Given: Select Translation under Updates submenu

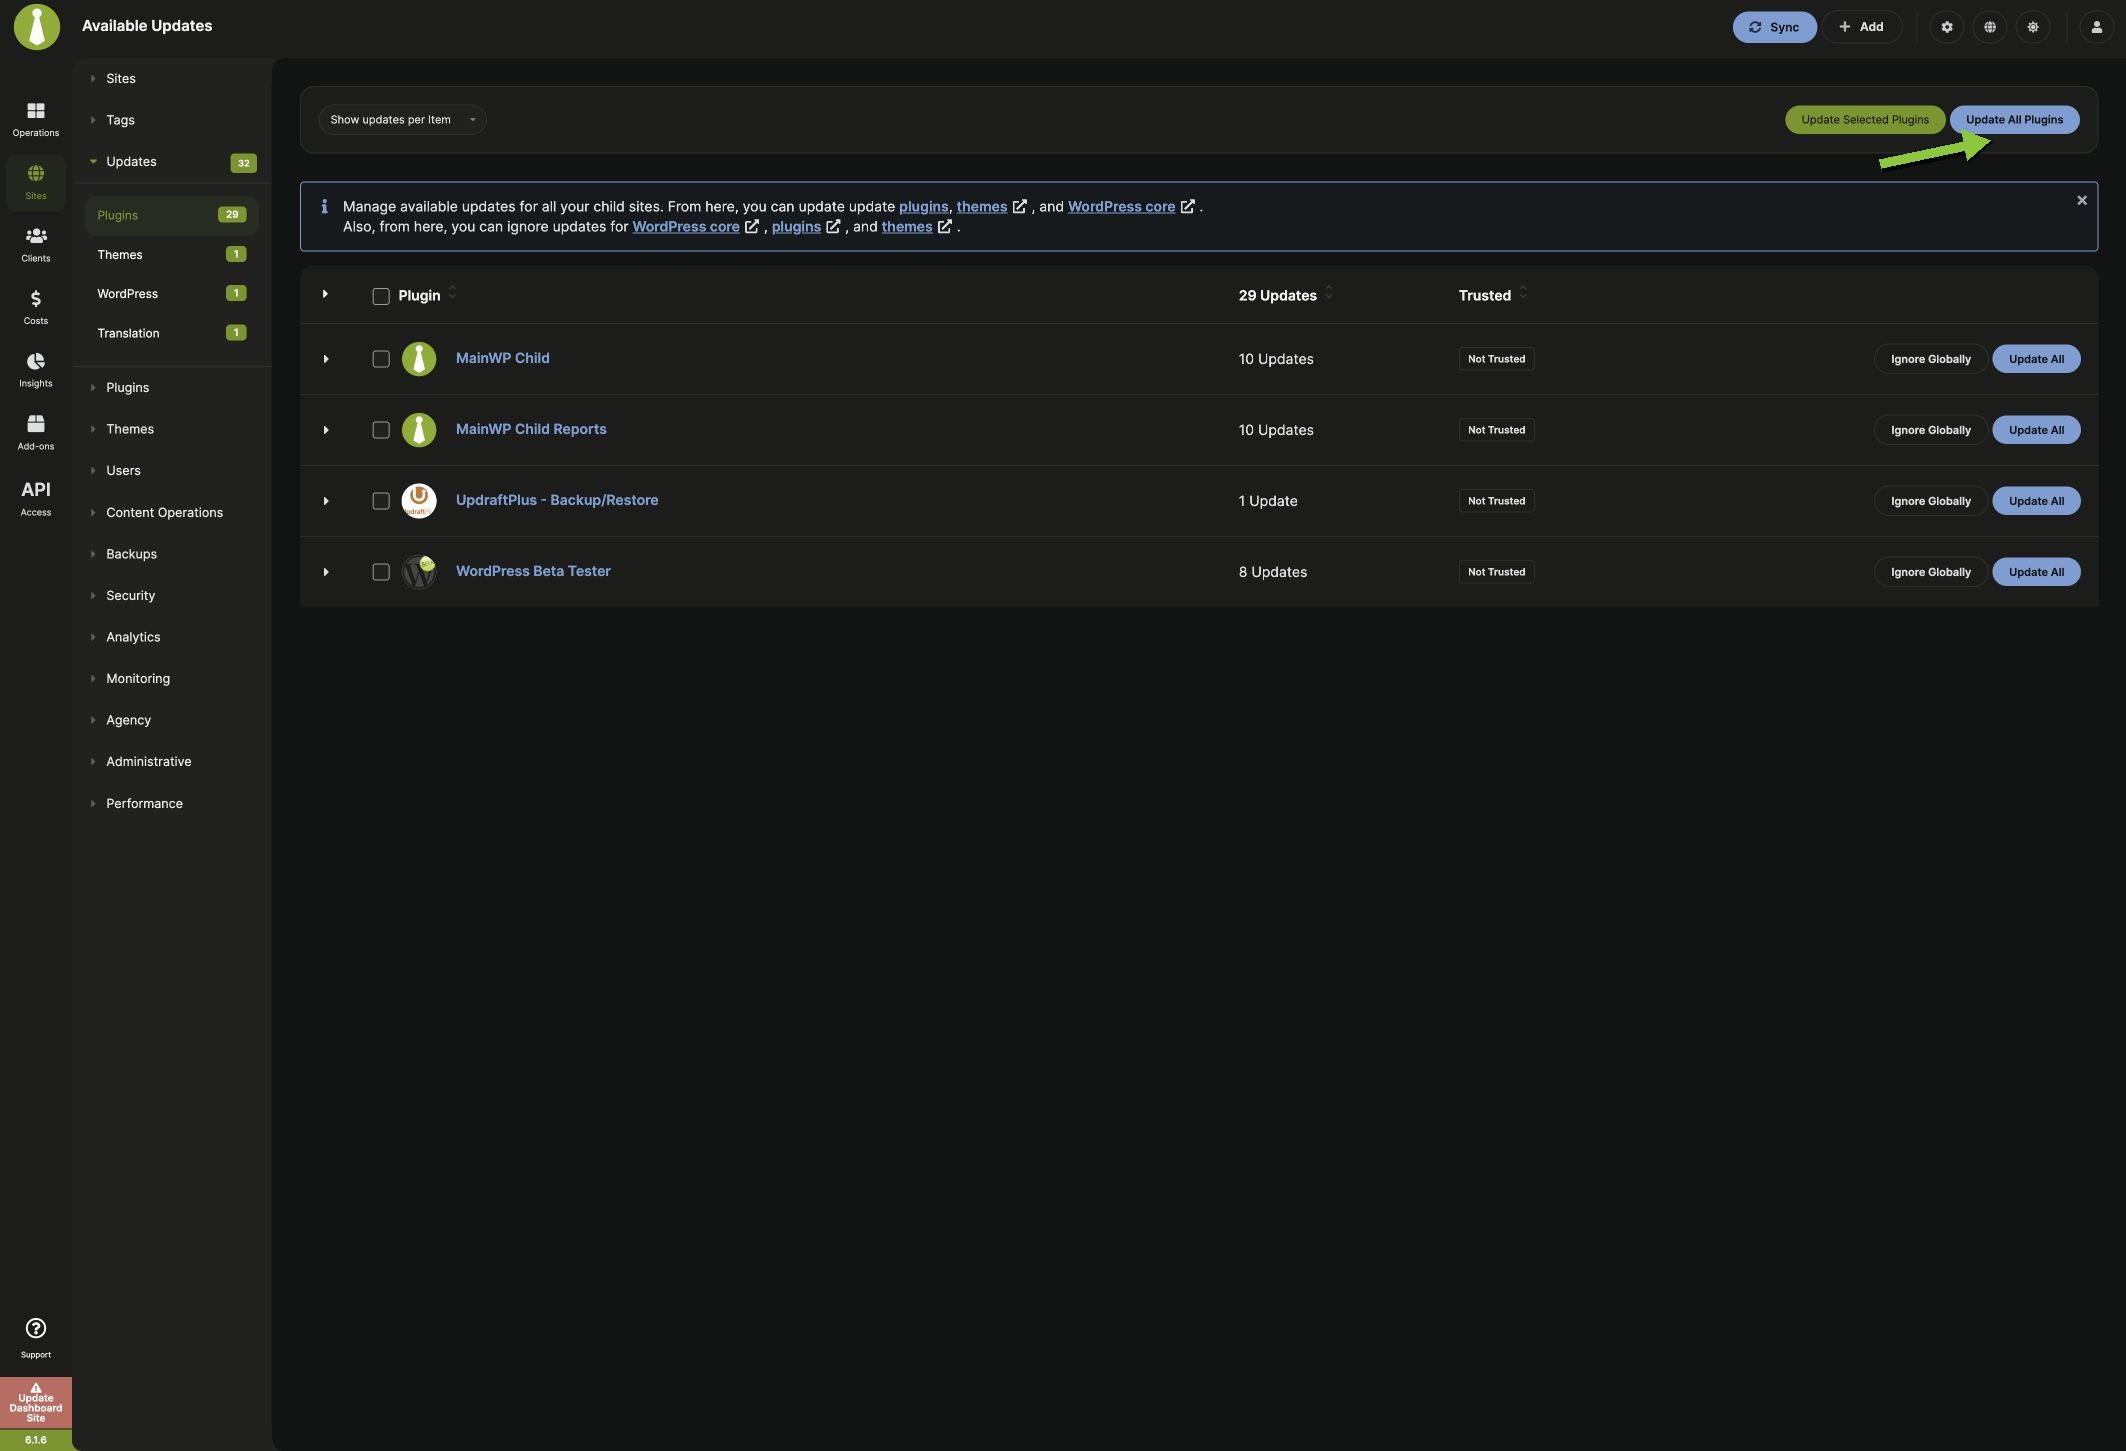Looking at the screenshot, I should click(x=171, y=333).
